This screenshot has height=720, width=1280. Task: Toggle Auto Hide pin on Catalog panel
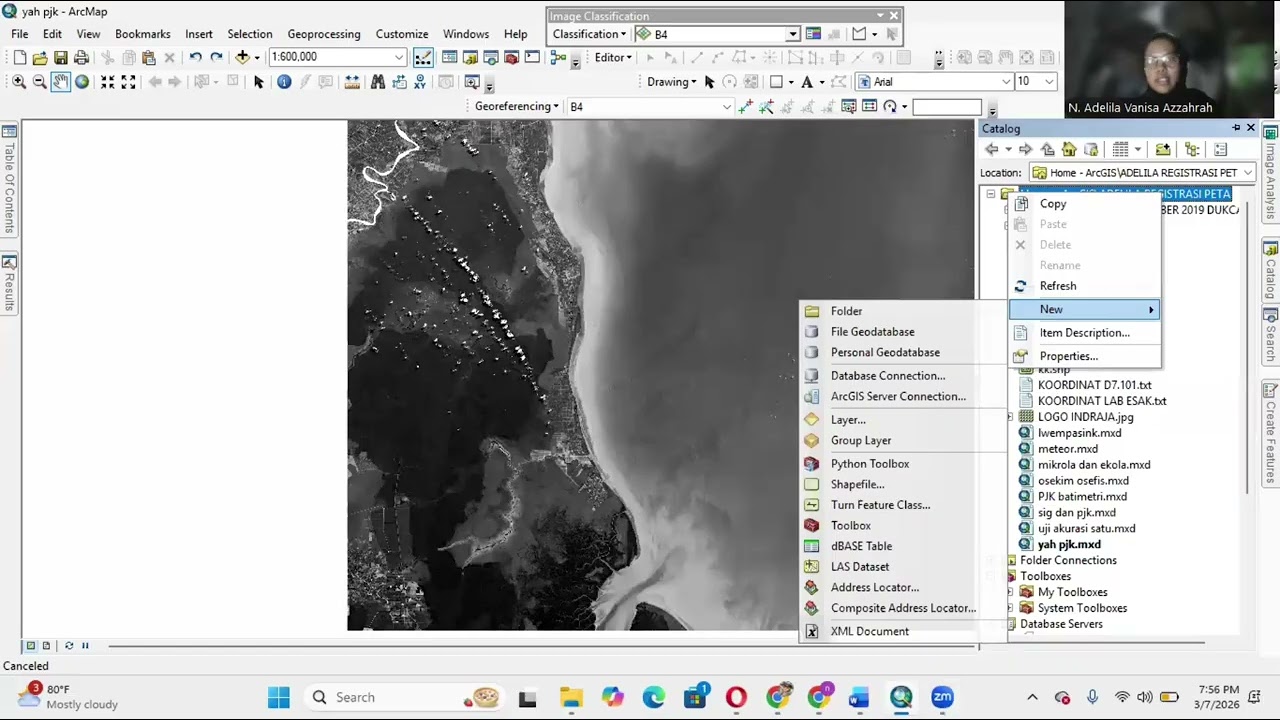(1236, 128)
